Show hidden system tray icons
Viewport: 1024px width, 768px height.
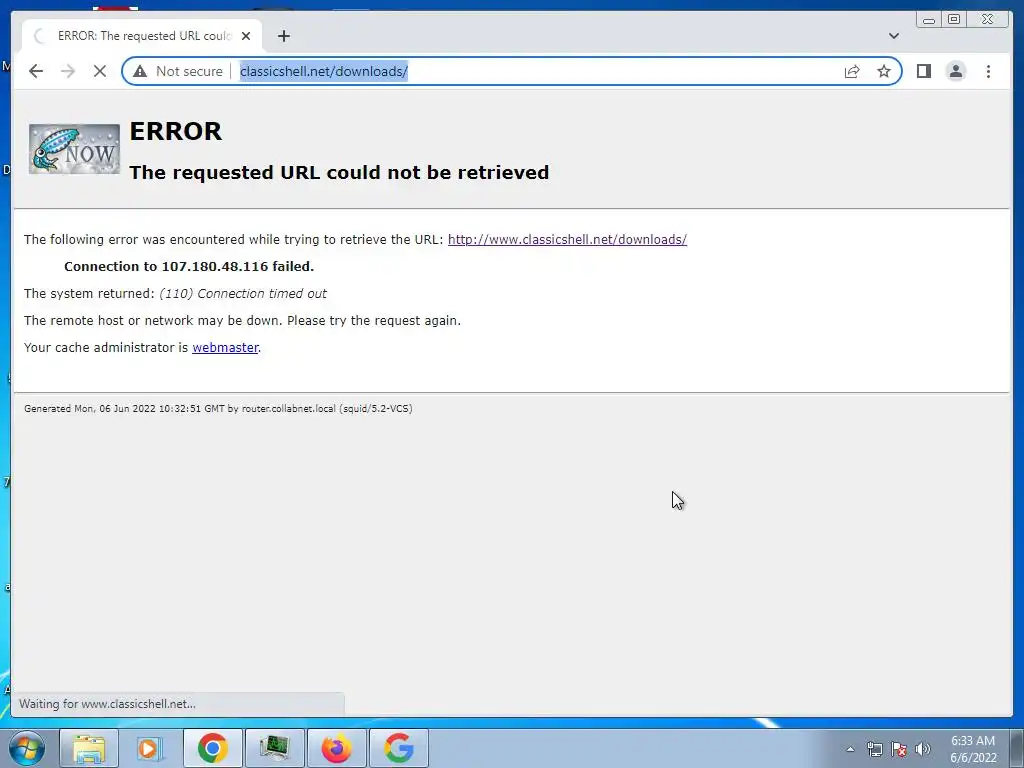point(850,749)
